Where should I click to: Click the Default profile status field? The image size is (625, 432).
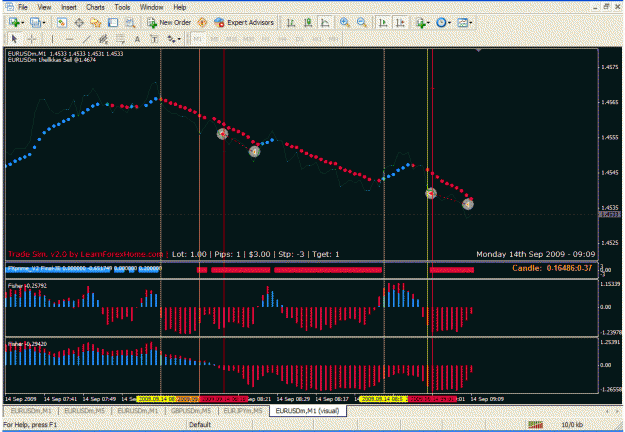(200, 425)
